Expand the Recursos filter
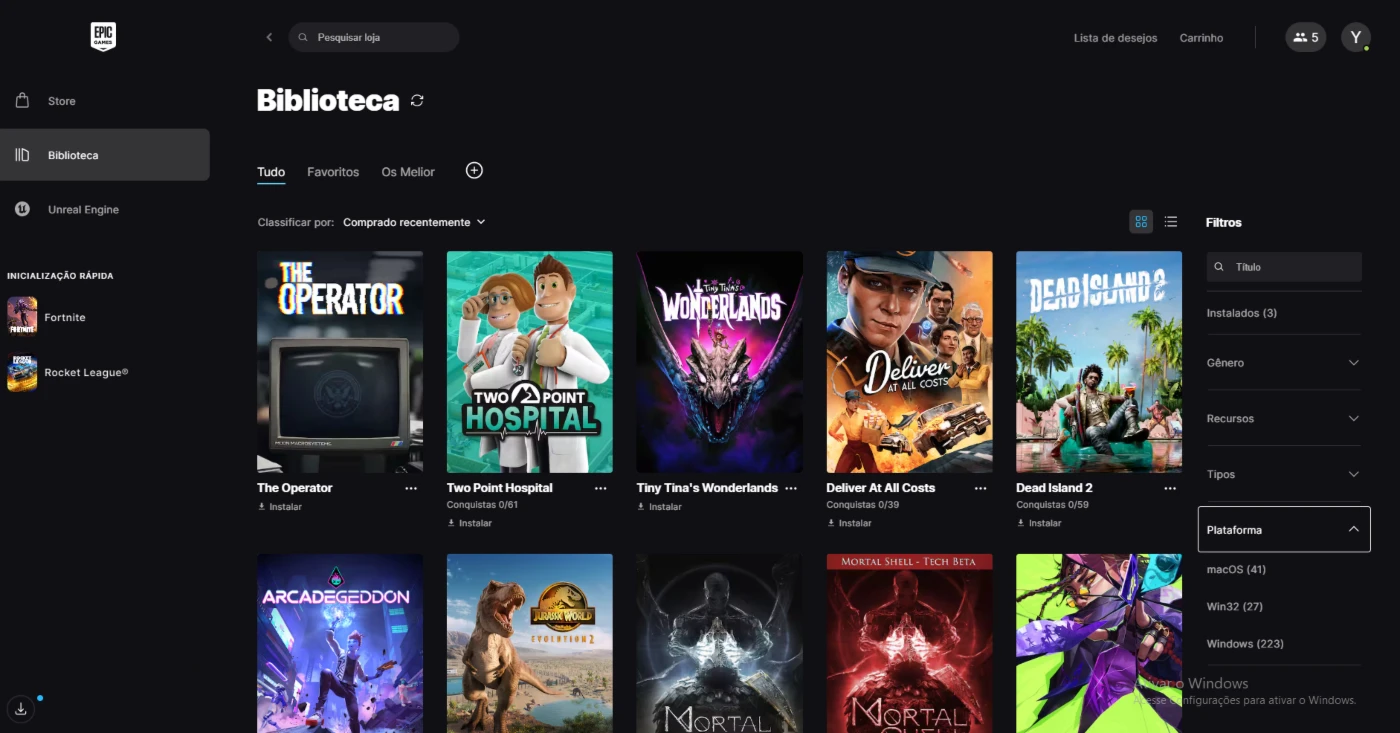 [1284, 419]
